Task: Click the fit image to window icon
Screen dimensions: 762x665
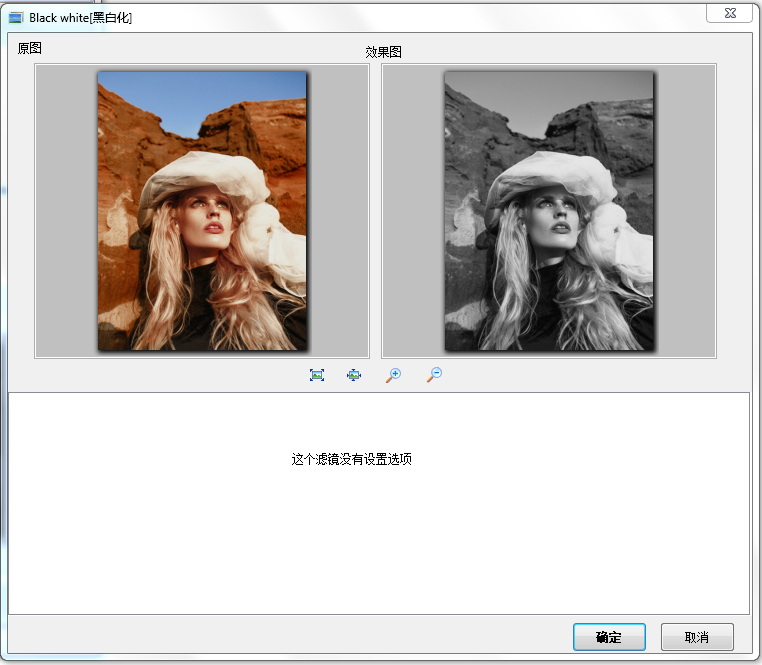Action: [x=317, y=375]
